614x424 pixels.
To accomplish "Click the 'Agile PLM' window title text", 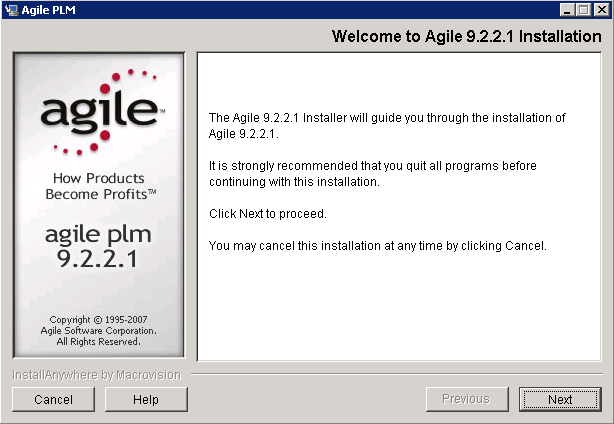I will click(x=49, y=10).
